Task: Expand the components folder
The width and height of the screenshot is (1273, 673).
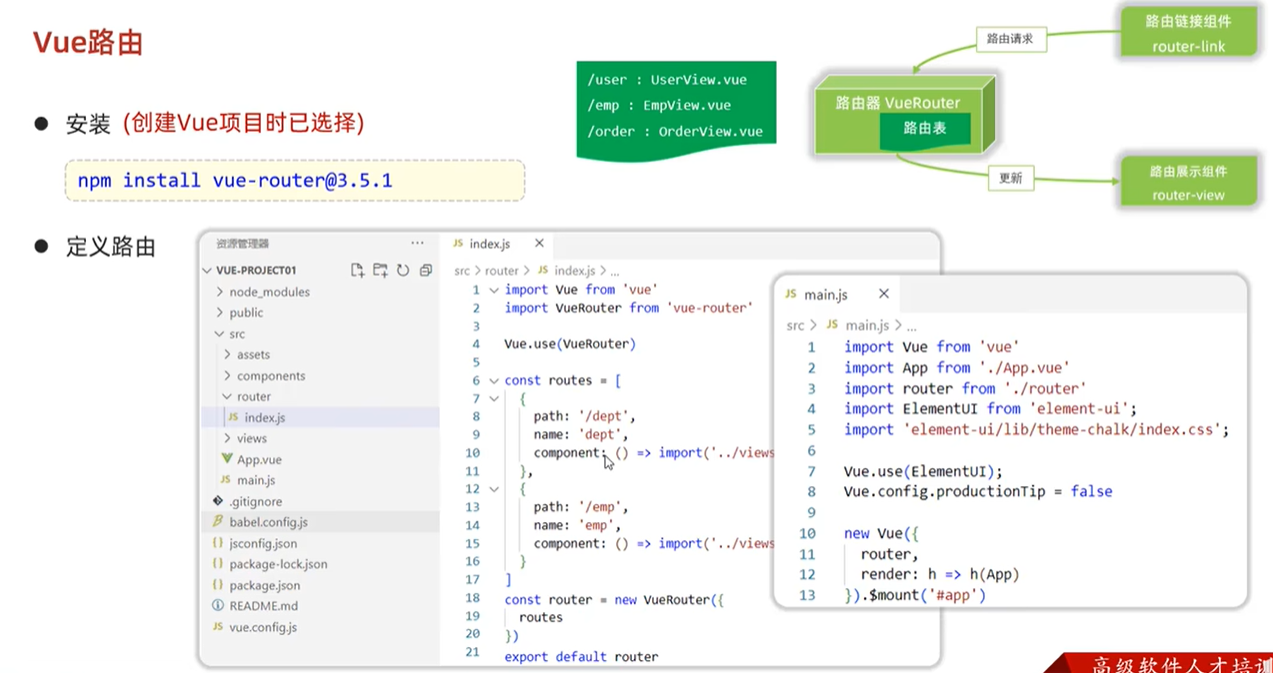Action: (x=228, y=376)
